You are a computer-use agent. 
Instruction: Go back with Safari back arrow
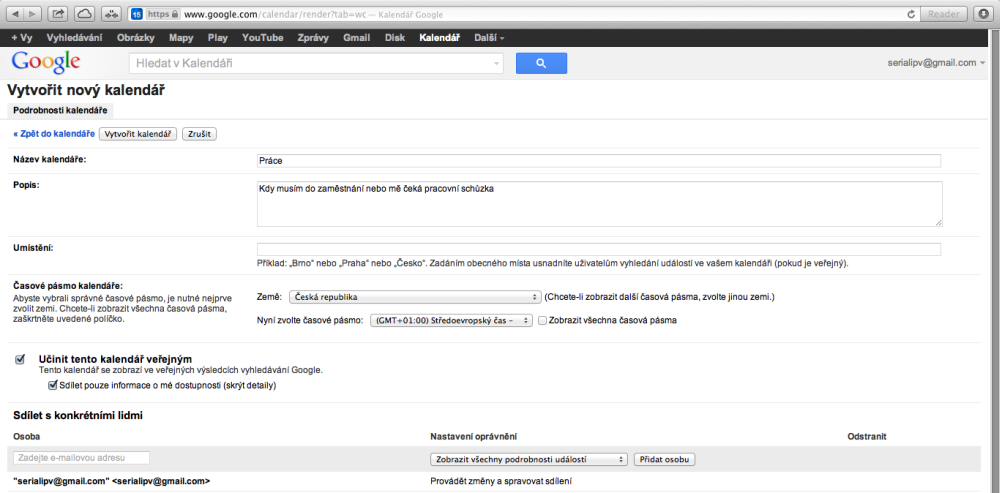tap(15, 13)
